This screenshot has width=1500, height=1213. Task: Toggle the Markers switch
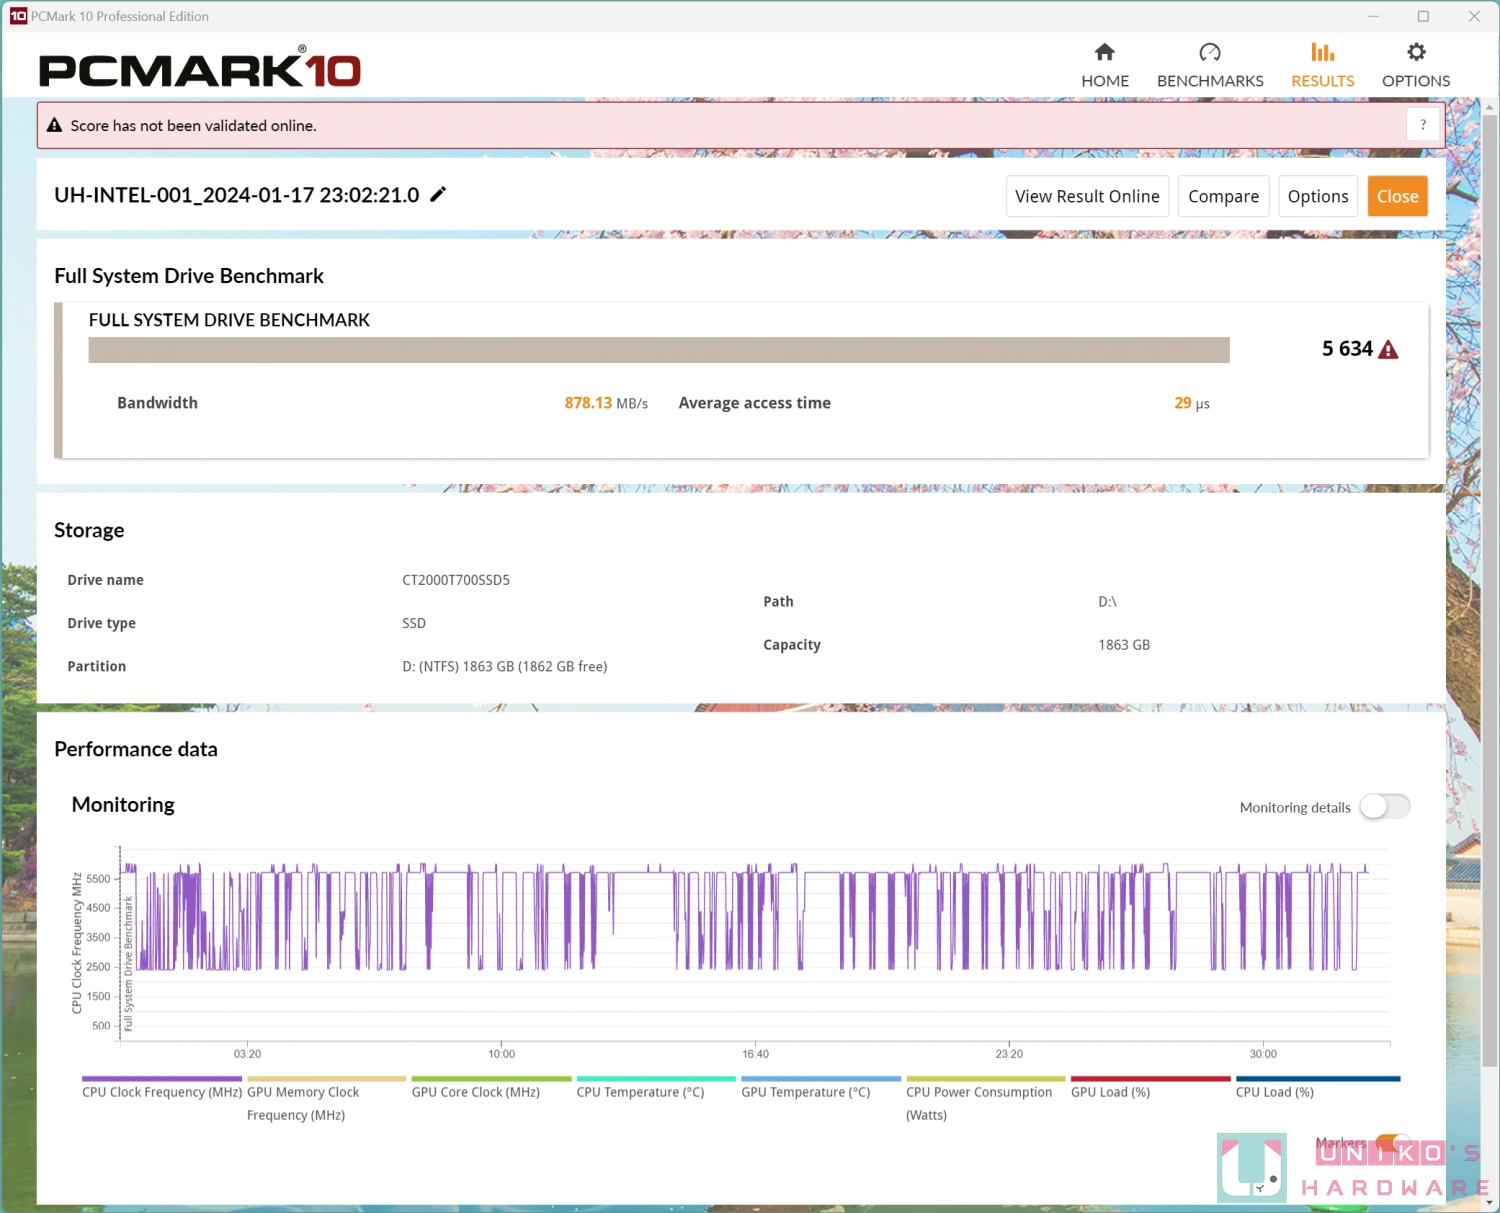(1393, 1142)
